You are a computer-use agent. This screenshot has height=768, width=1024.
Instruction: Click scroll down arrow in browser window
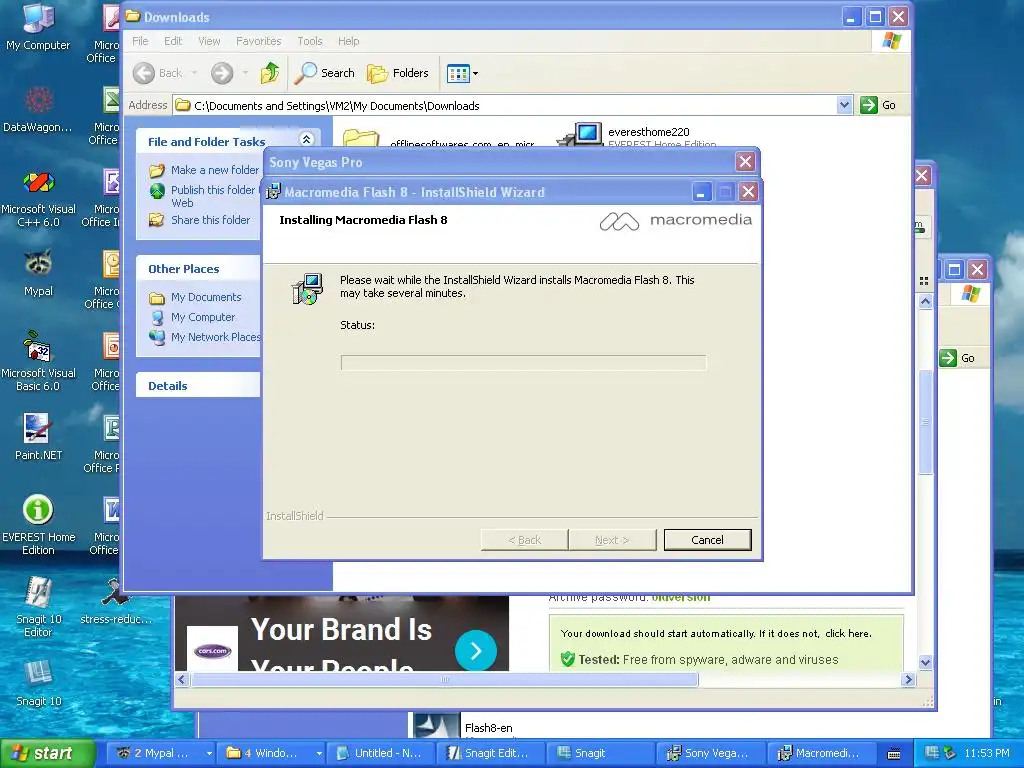[x=925, y=662]
